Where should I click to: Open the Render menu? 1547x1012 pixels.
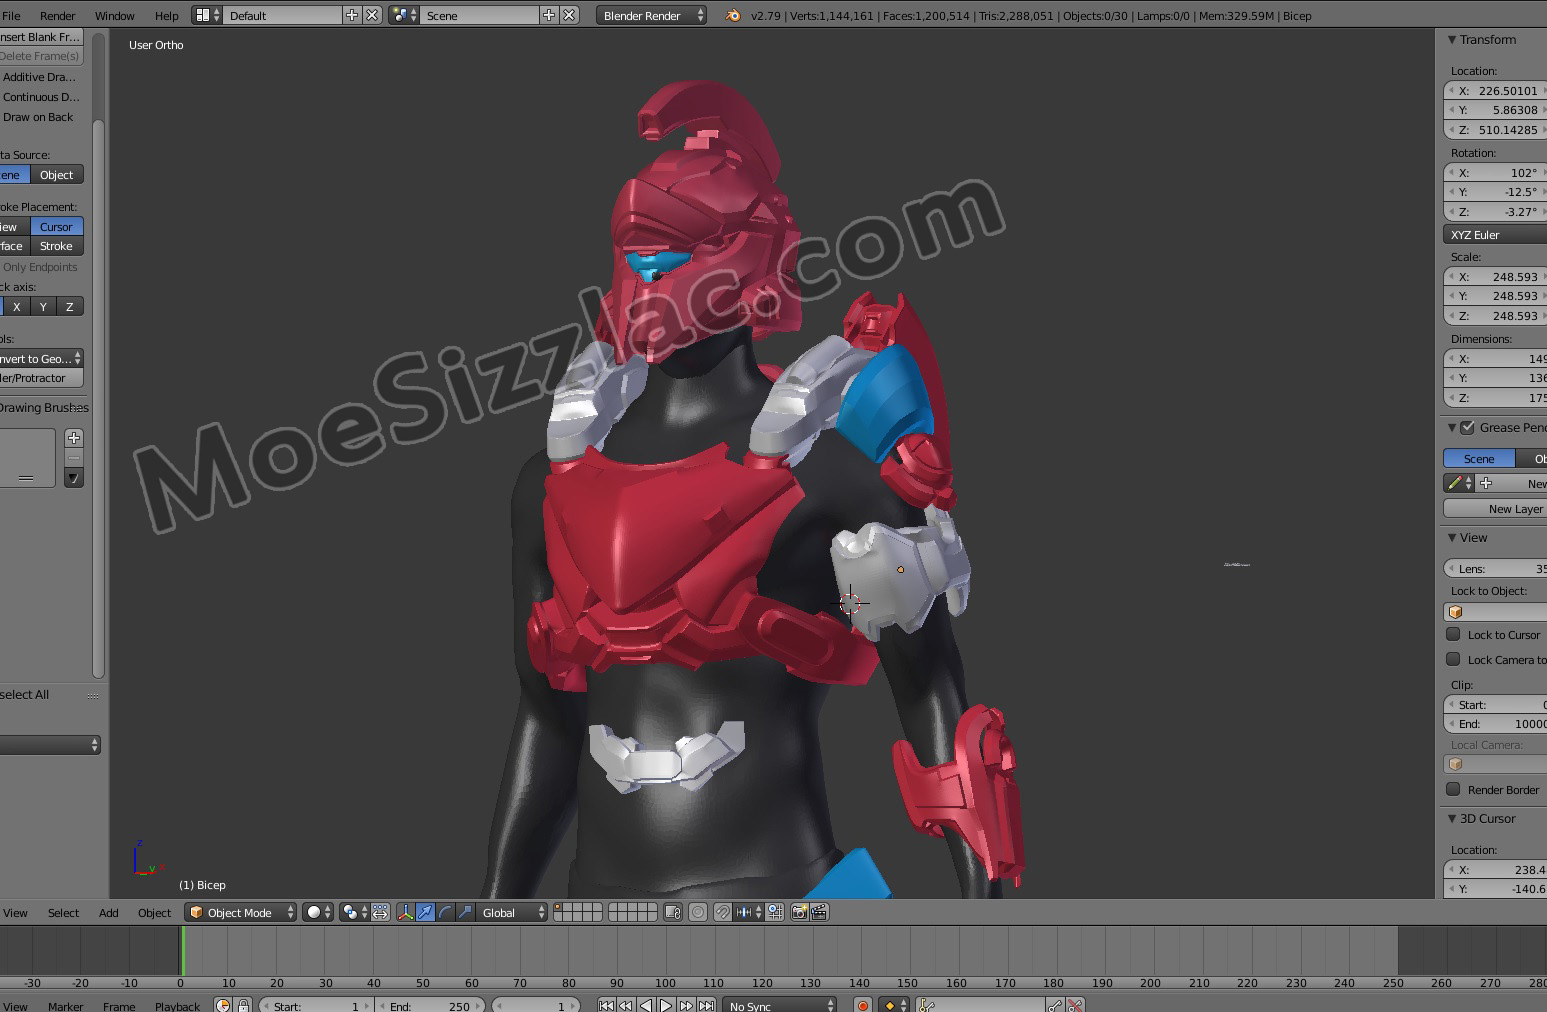pos(57,16)
